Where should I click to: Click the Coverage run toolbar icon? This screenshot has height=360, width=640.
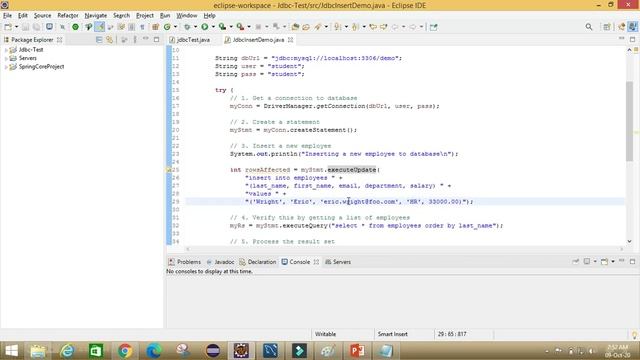(222, 27)
